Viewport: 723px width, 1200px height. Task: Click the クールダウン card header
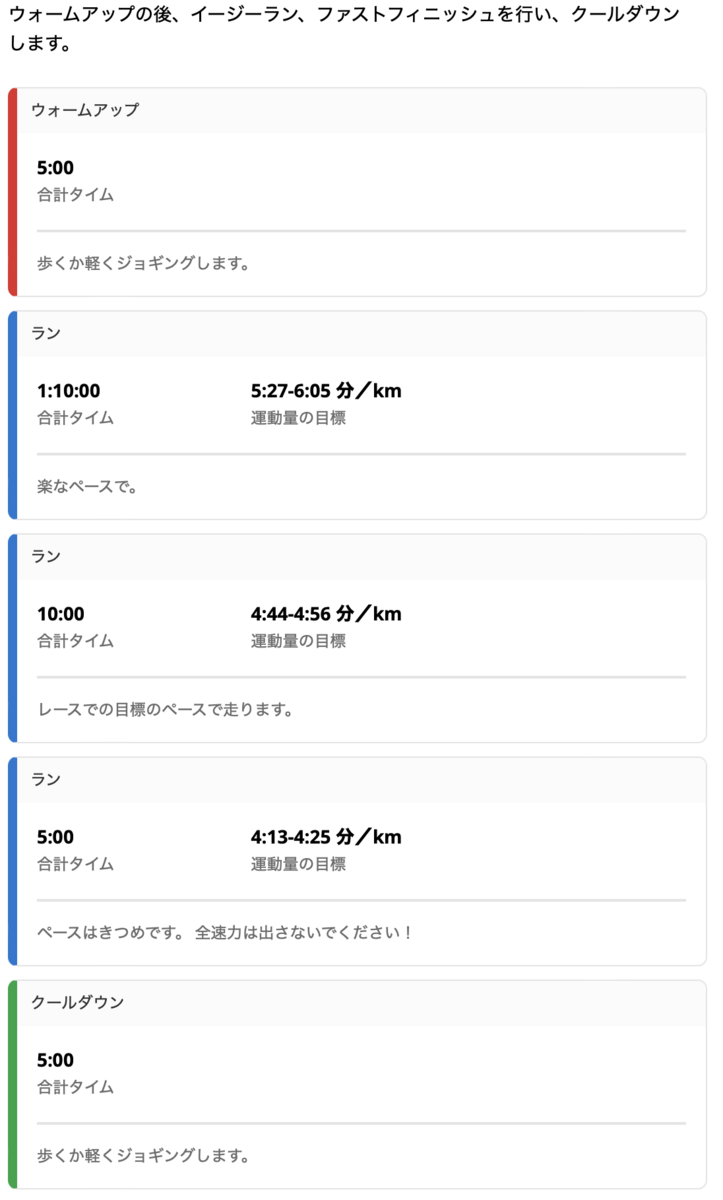[x=78, y=1002]
